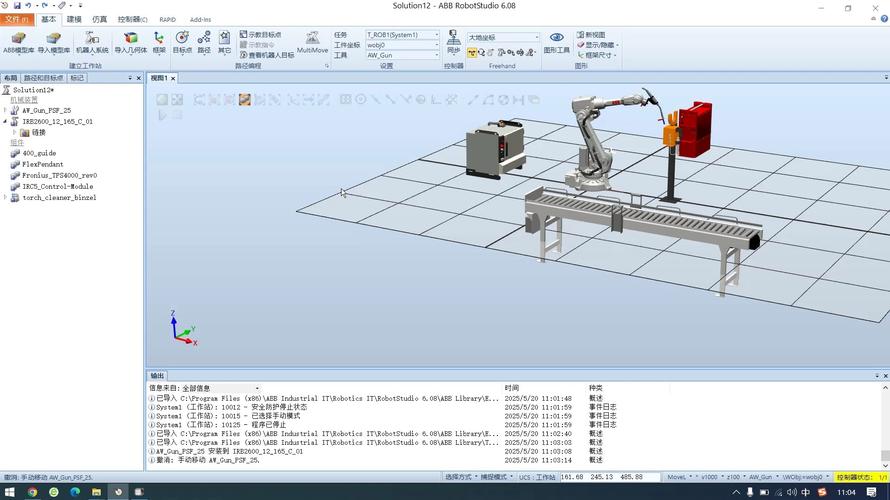The image size is (890, 500).
Task: Toggle the highlighted viewport toolbar selection icon
Action: tap(245, 100)
